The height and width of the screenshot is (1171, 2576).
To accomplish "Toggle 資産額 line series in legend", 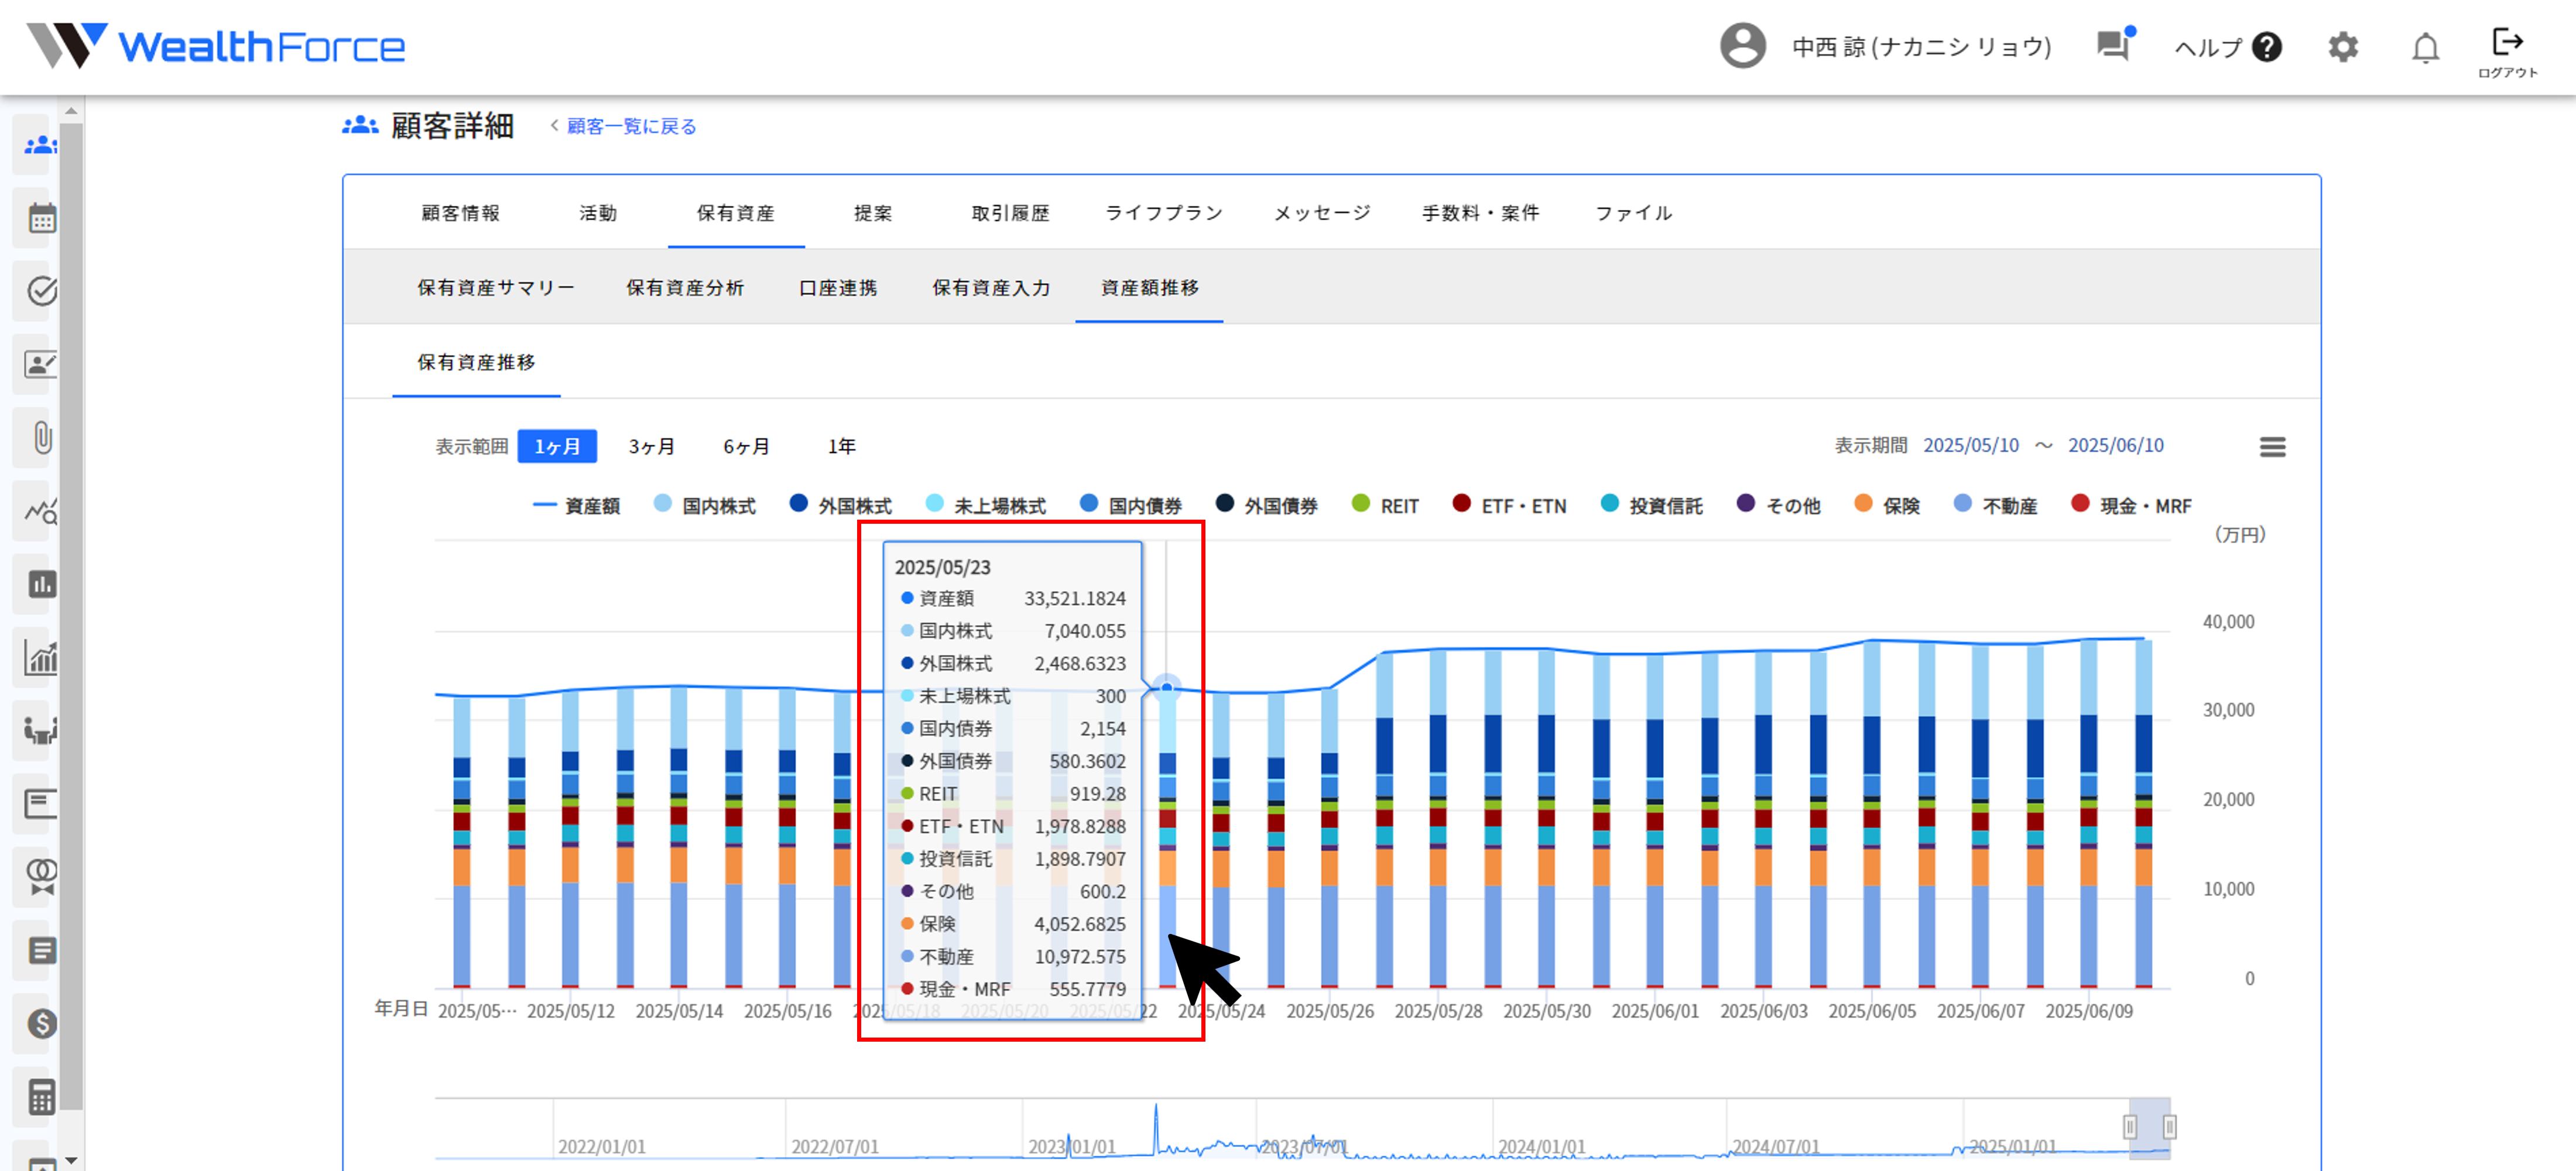I will [577, 506].
